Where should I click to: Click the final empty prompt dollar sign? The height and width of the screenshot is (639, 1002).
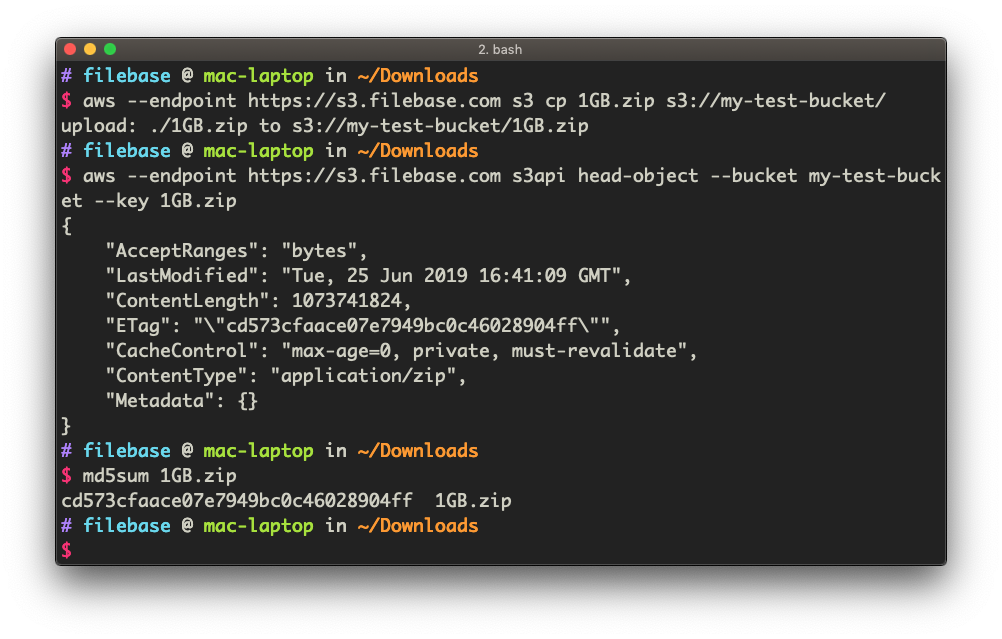pyautogui.click(x=66, y=550)
